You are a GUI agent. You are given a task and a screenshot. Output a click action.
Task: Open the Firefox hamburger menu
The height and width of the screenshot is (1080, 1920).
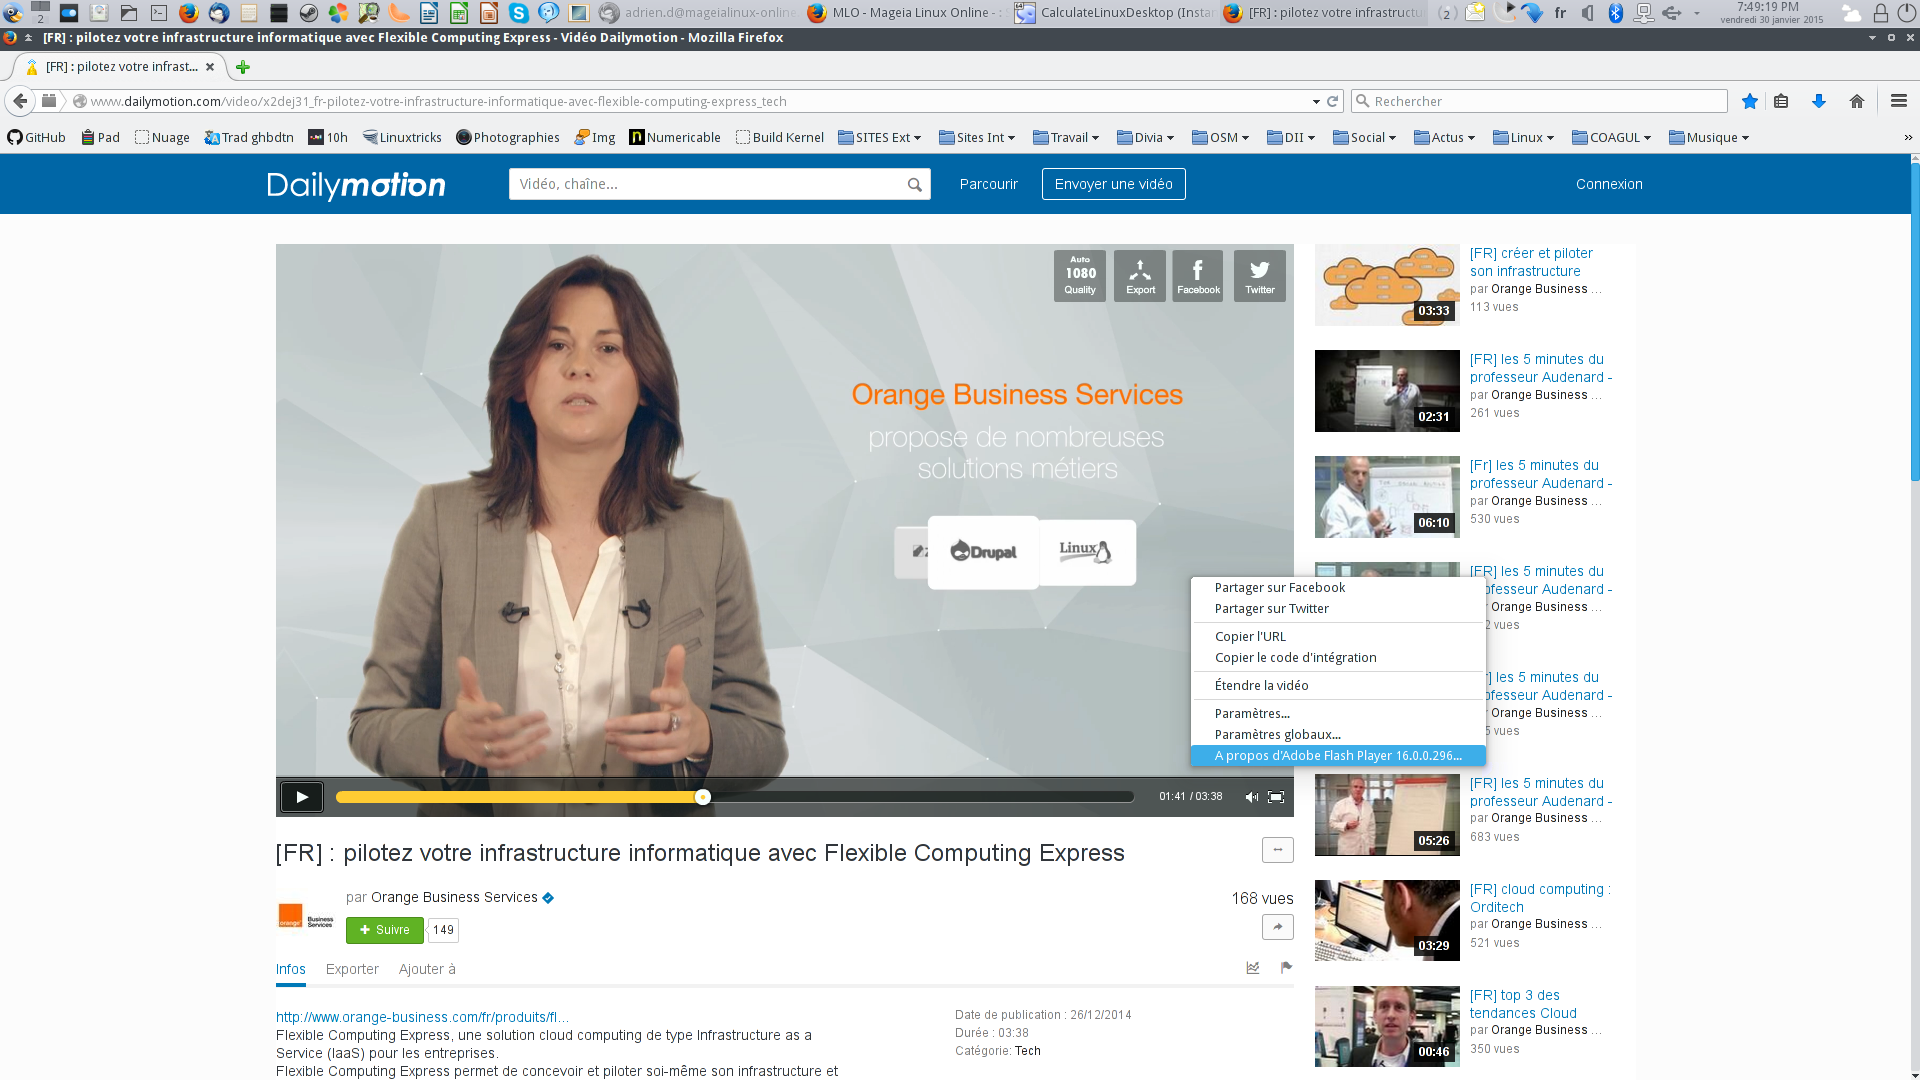[x=1899, y=101]
